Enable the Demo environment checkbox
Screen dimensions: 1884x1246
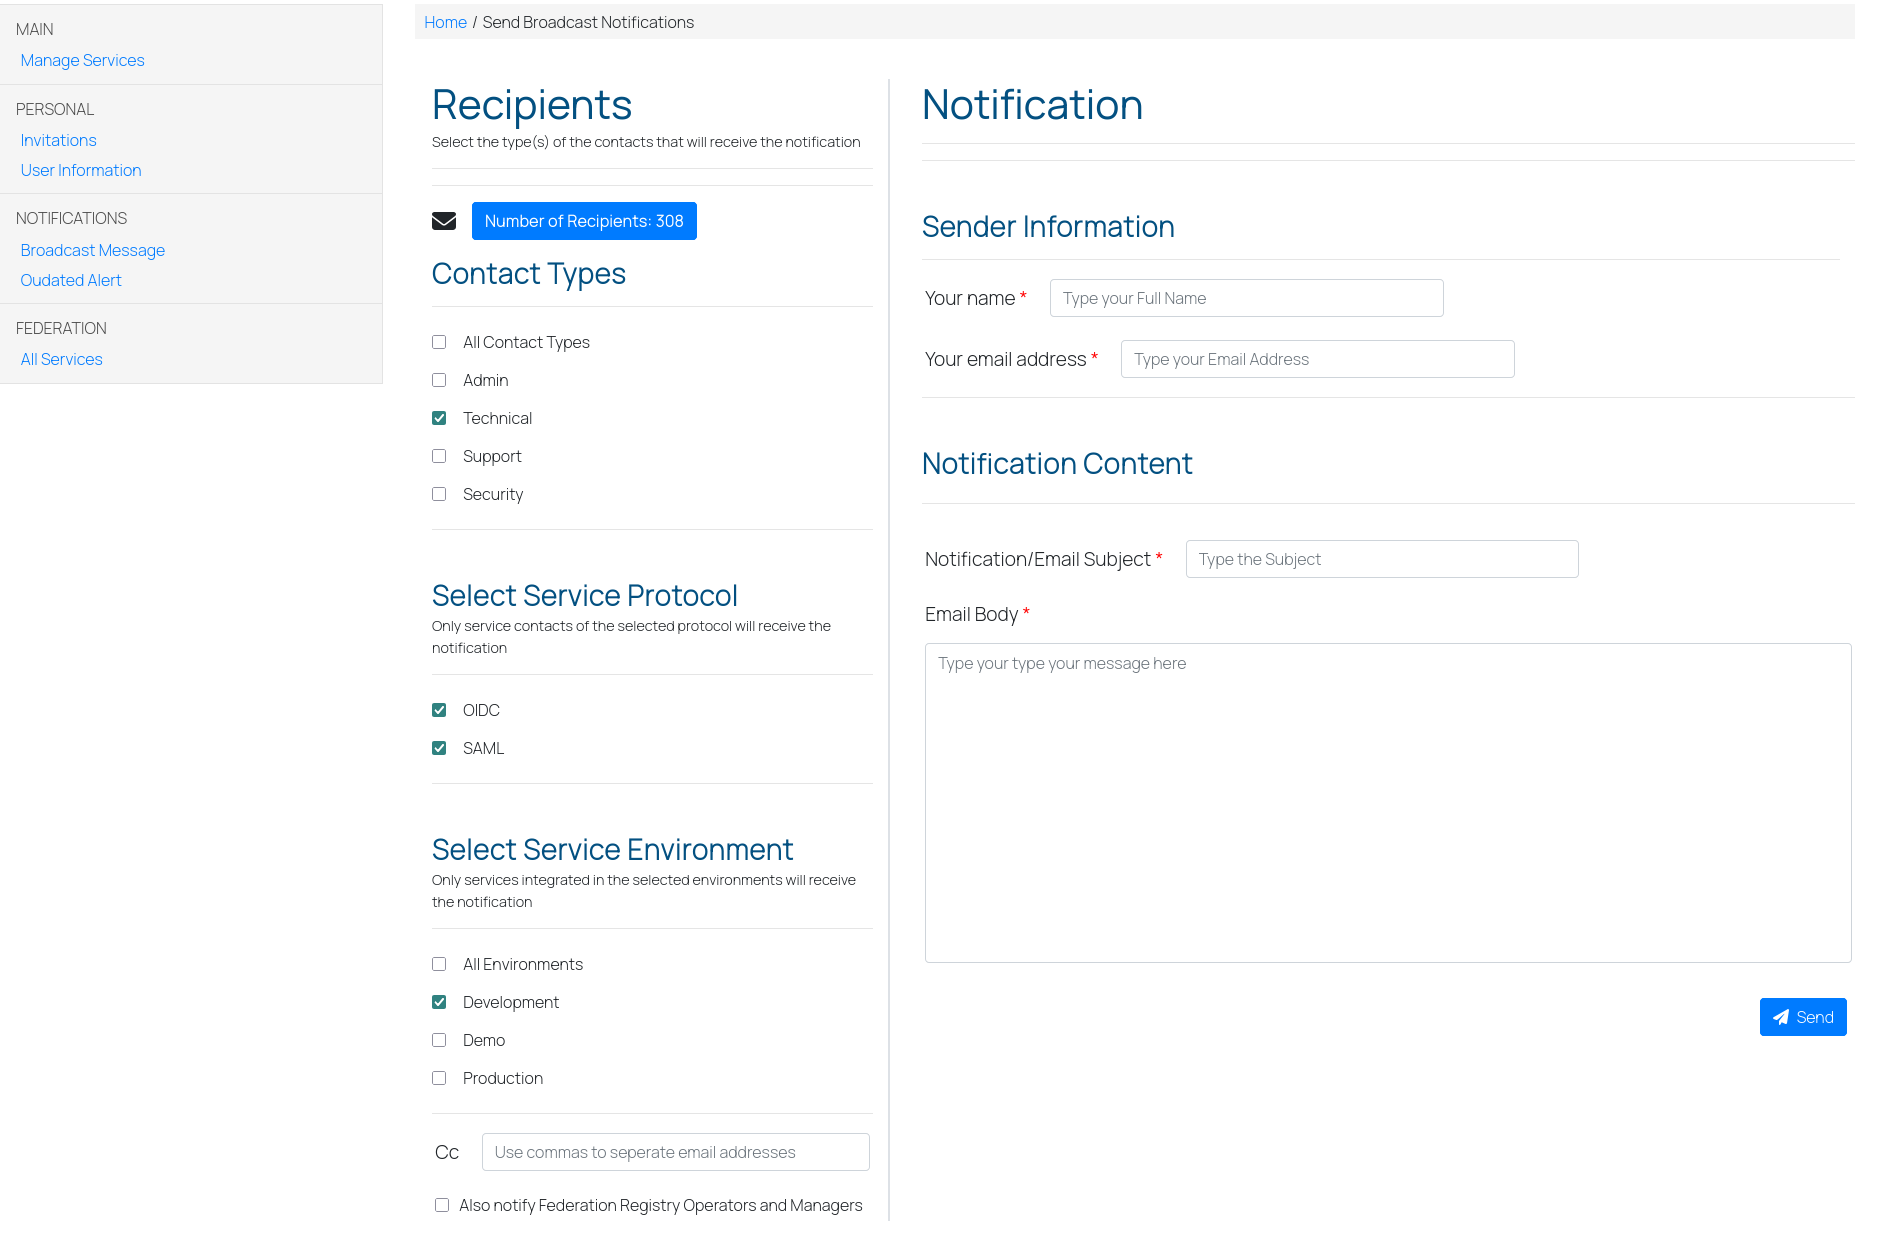point(439,1040)
